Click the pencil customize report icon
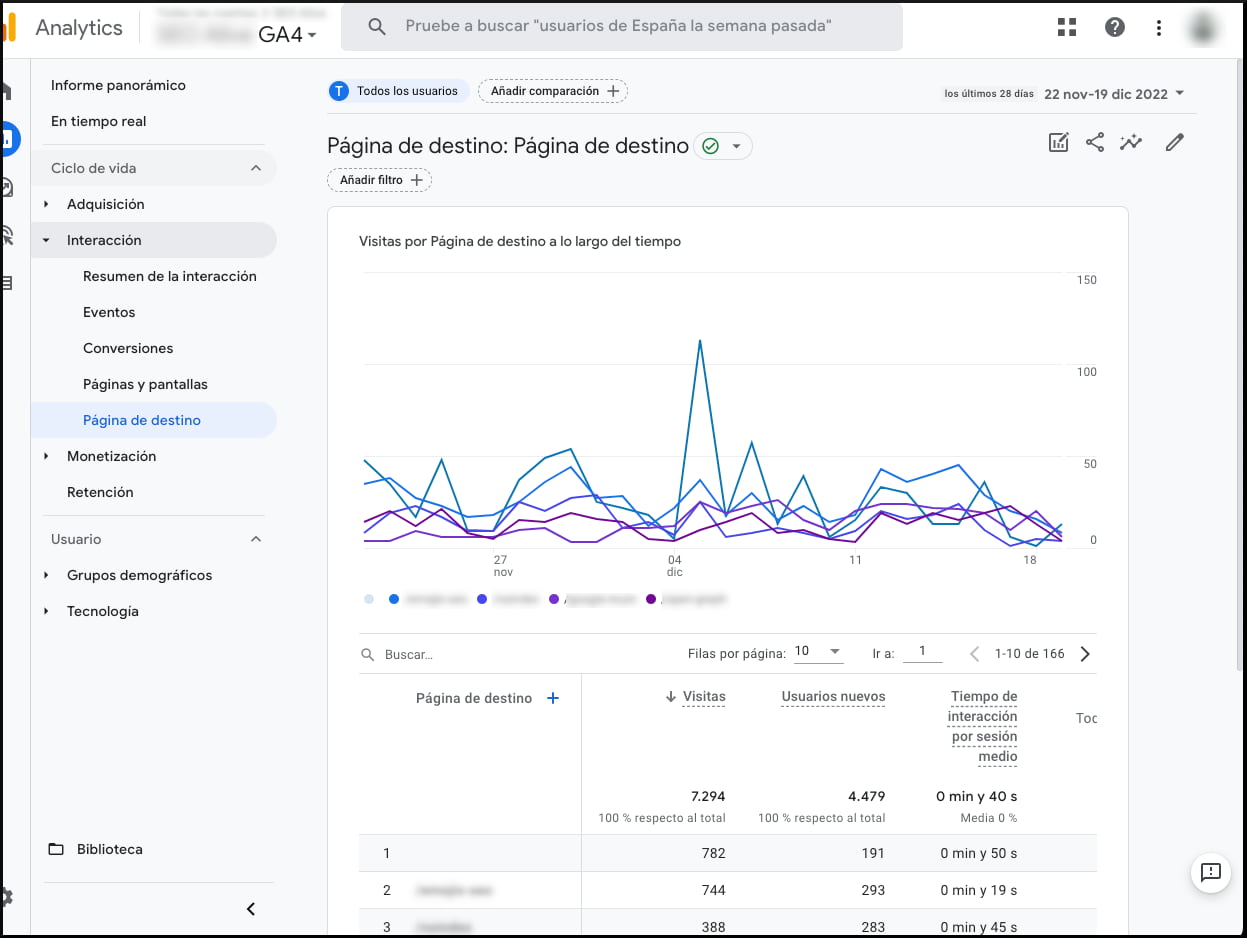Image resolution: width=1247 pixels, height=938 pixels. click(1175, 142)
